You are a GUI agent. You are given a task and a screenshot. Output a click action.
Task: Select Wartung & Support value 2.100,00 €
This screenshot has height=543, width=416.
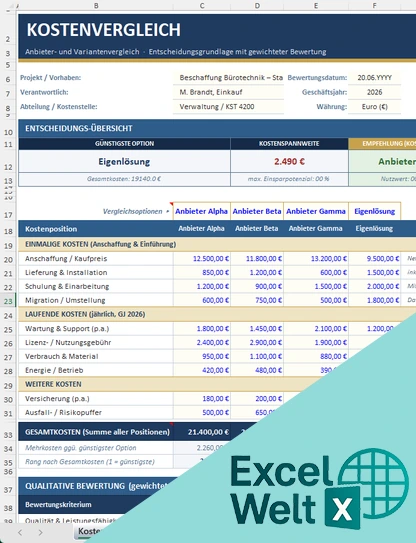click(316, 329)
